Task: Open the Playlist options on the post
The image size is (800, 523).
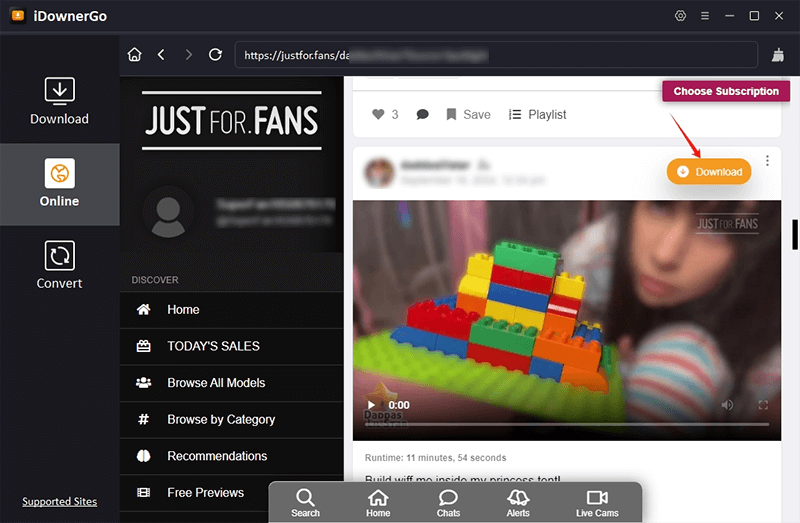Action: coord(538,115)
